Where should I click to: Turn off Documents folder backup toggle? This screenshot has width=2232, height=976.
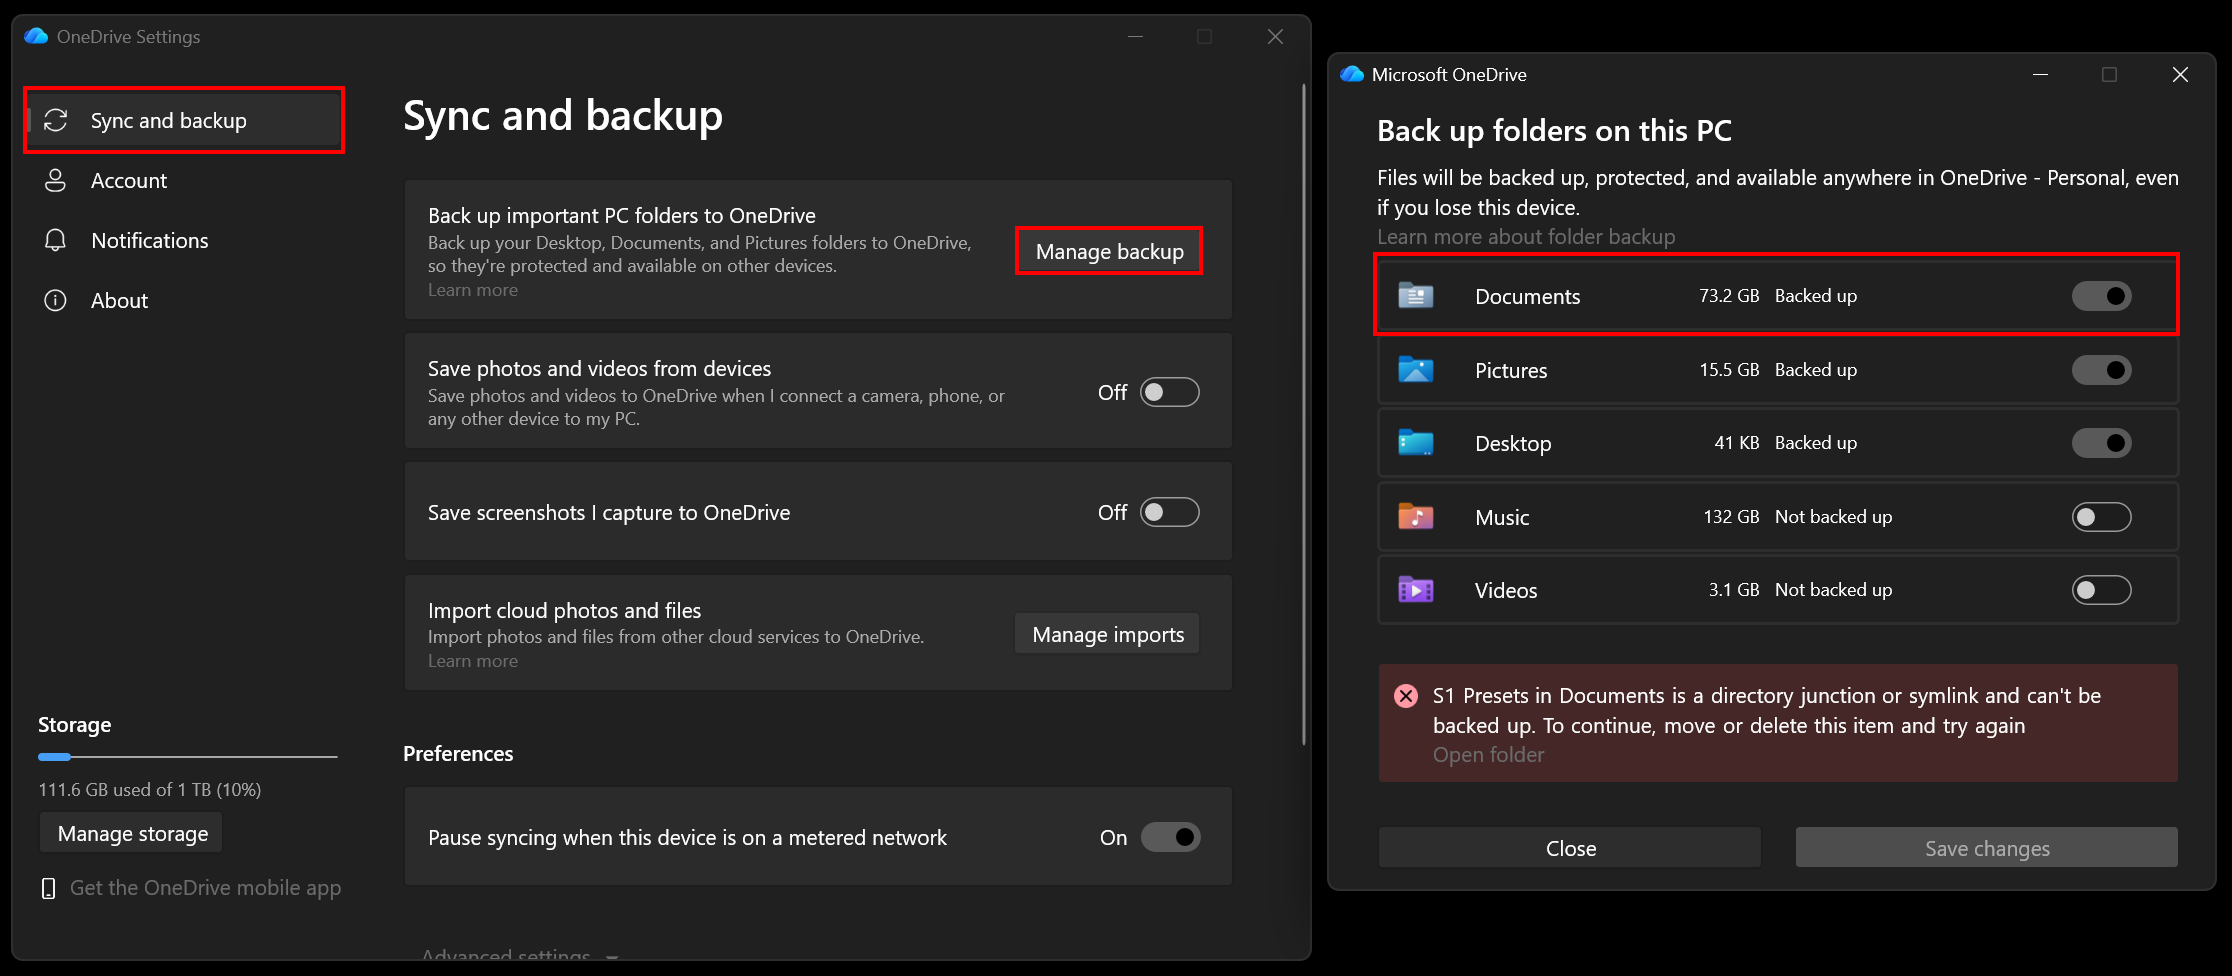(x=2101, y=296)
